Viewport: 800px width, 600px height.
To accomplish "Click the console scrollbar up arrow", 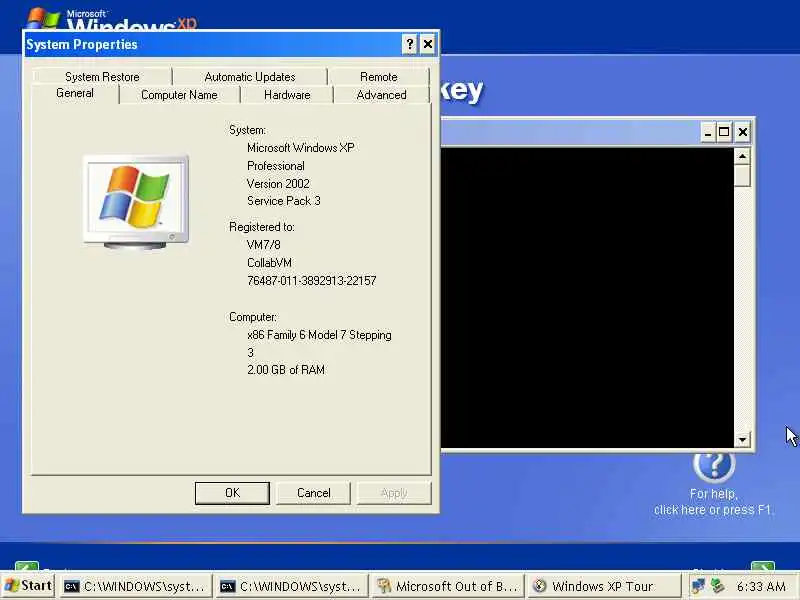I will (x=742, y=156).
